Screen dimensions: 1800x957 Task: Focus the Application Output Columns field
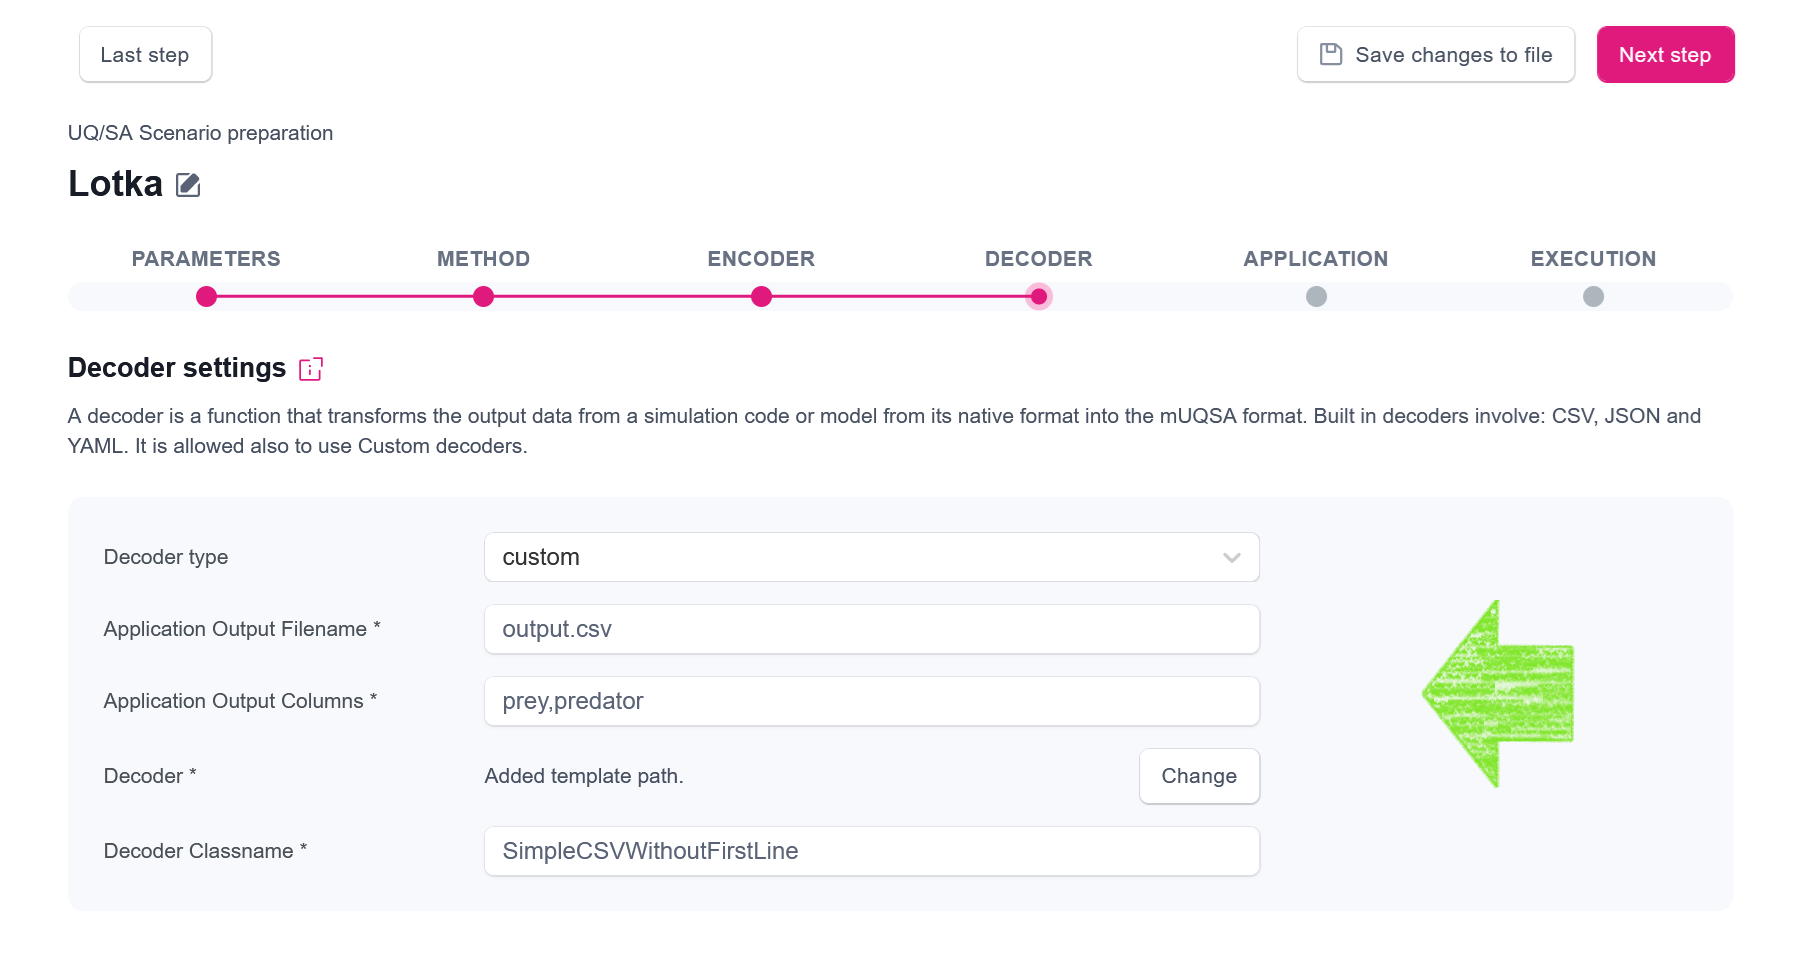click(x=871, y=701)
